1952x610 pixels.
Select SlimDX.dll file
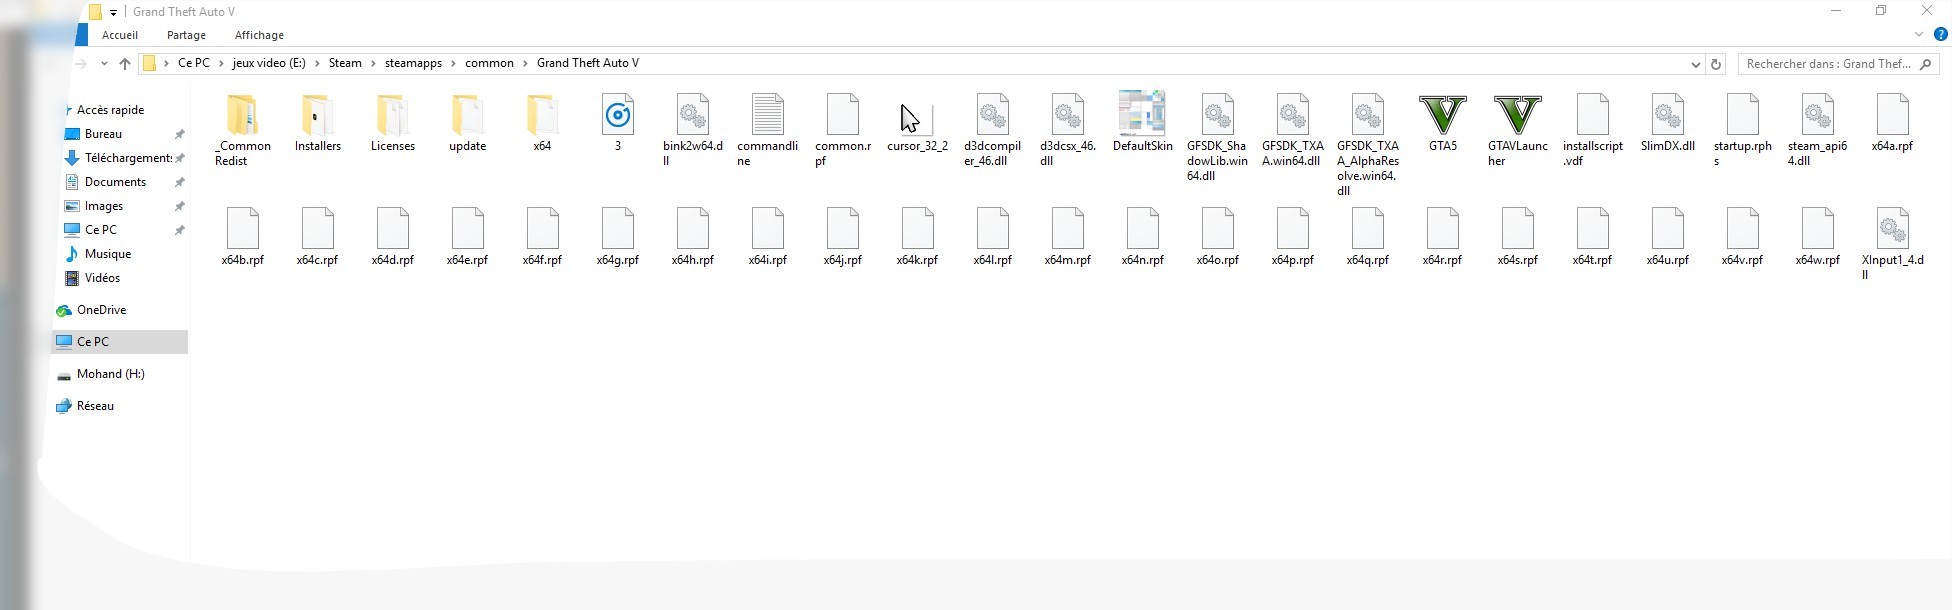1668,124
